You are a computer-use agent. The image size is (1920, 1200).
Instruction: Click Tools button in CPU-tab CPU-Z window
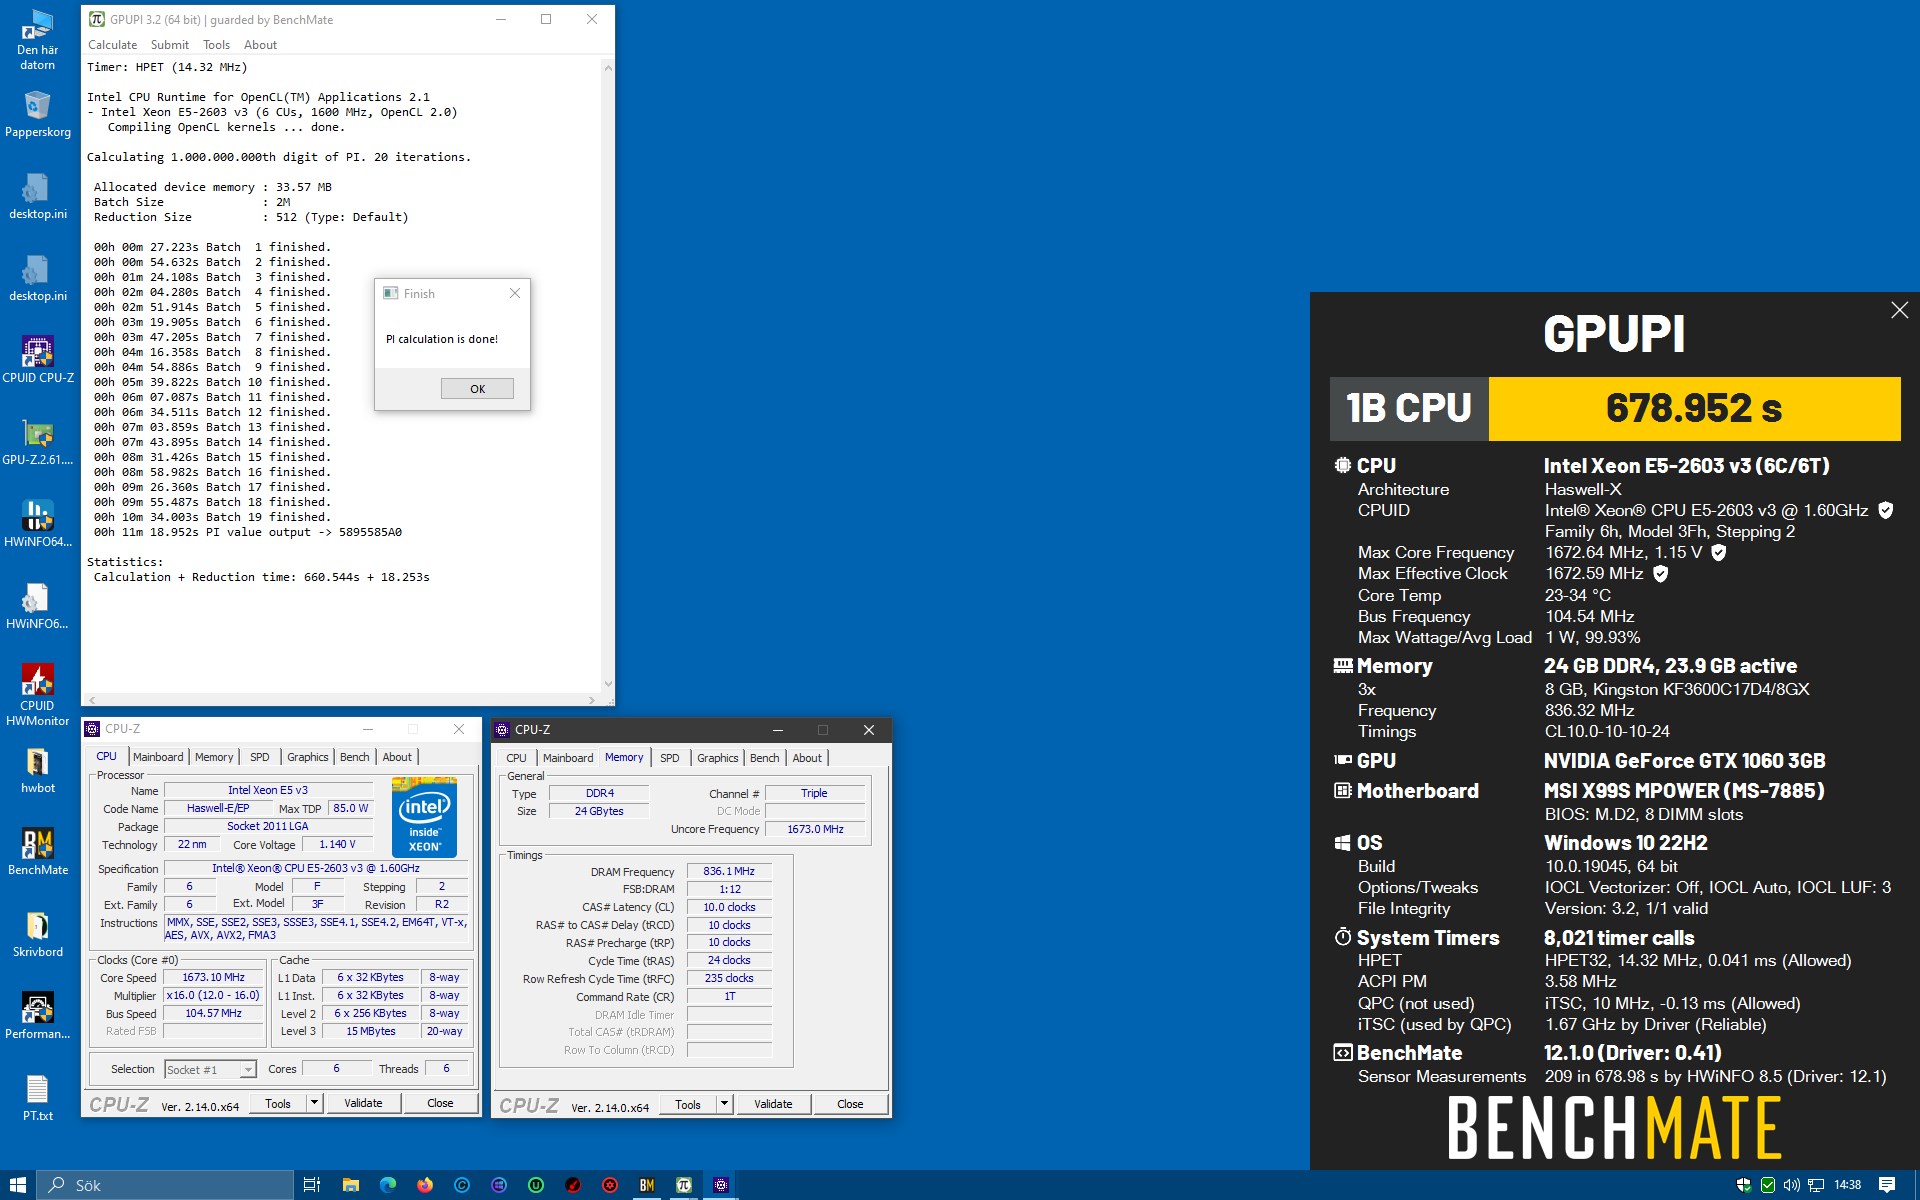tap(278, 1103)
